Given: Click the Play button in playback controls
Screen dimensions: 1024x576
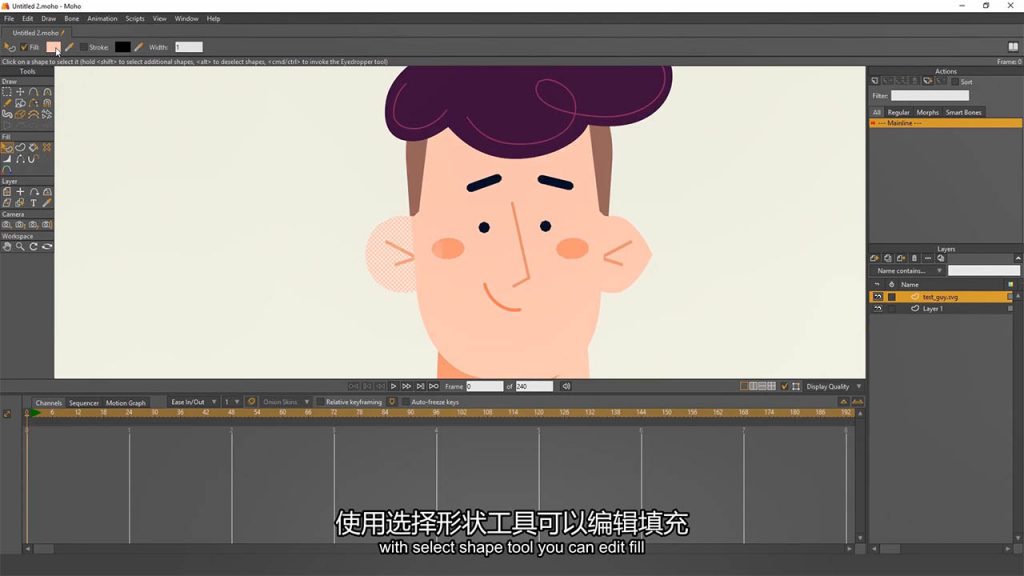Looking at the screenshot, I should pyautogui.click(x=394, y=386).
